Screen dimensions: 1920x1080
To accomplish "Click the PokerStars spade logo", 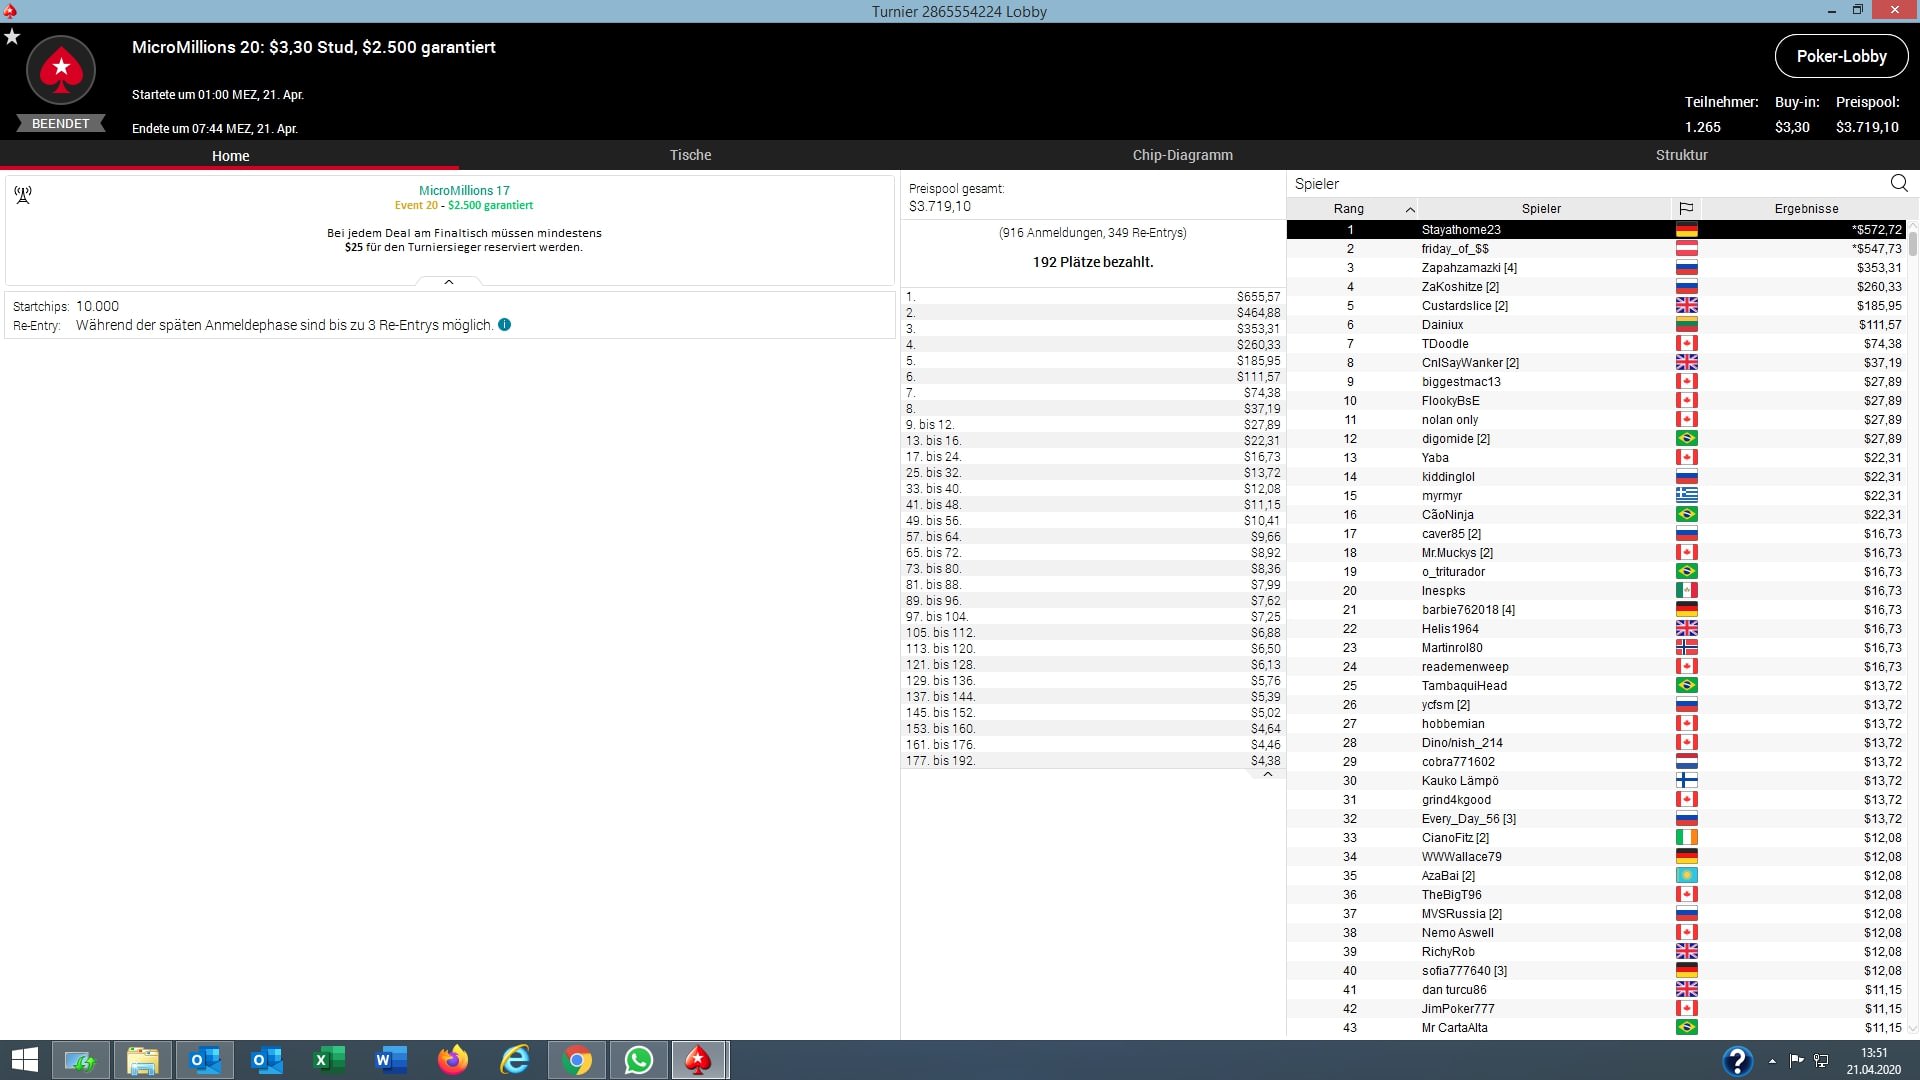I will click(61, 71).
